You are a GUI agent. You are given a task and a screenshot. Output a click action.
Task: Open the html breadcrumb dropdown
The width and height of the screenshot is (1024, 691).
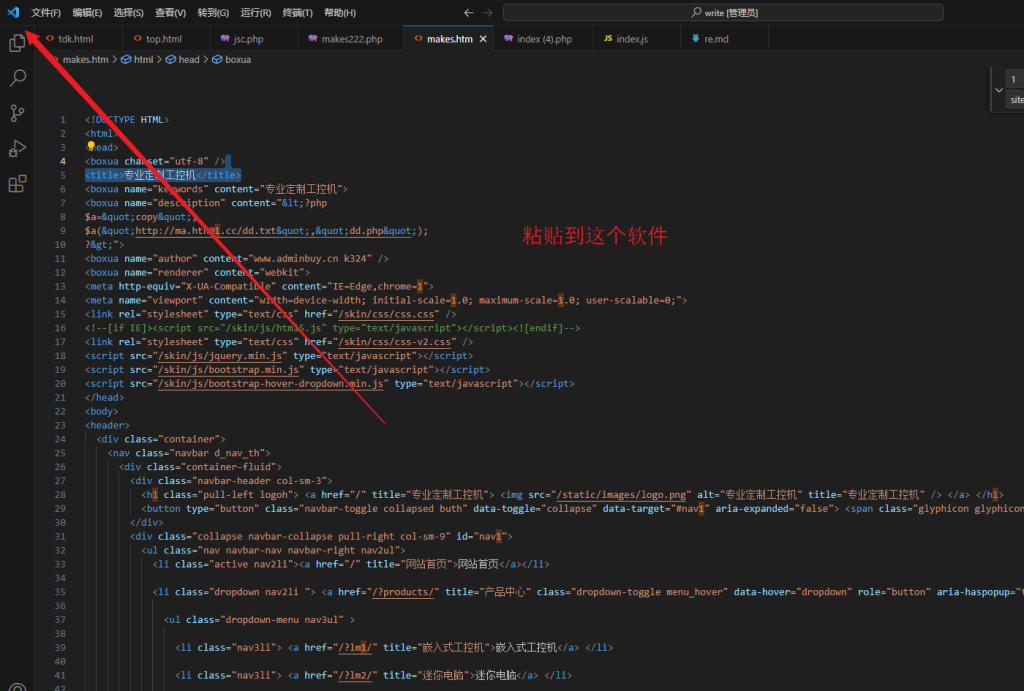point(143,59)
